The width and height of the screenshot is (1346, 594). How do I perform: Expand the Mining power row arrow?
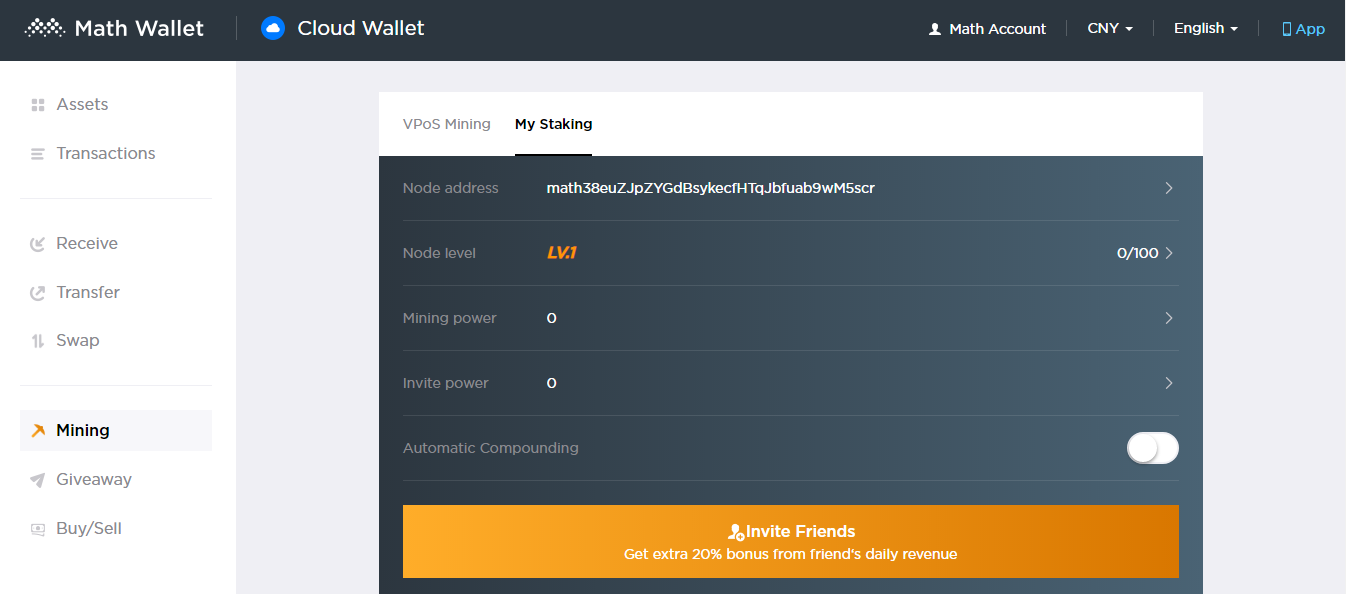tap(1168, 318)
